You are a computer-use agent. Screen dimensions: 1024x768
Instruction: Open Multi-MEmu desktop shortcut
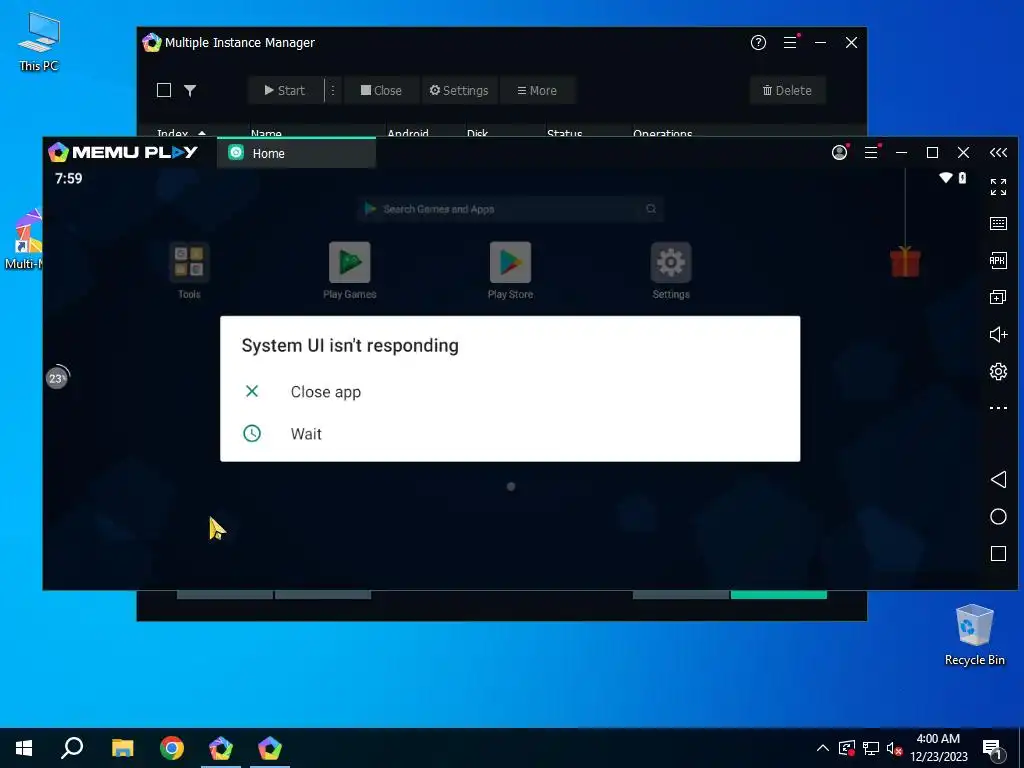(x=23, y=240)
